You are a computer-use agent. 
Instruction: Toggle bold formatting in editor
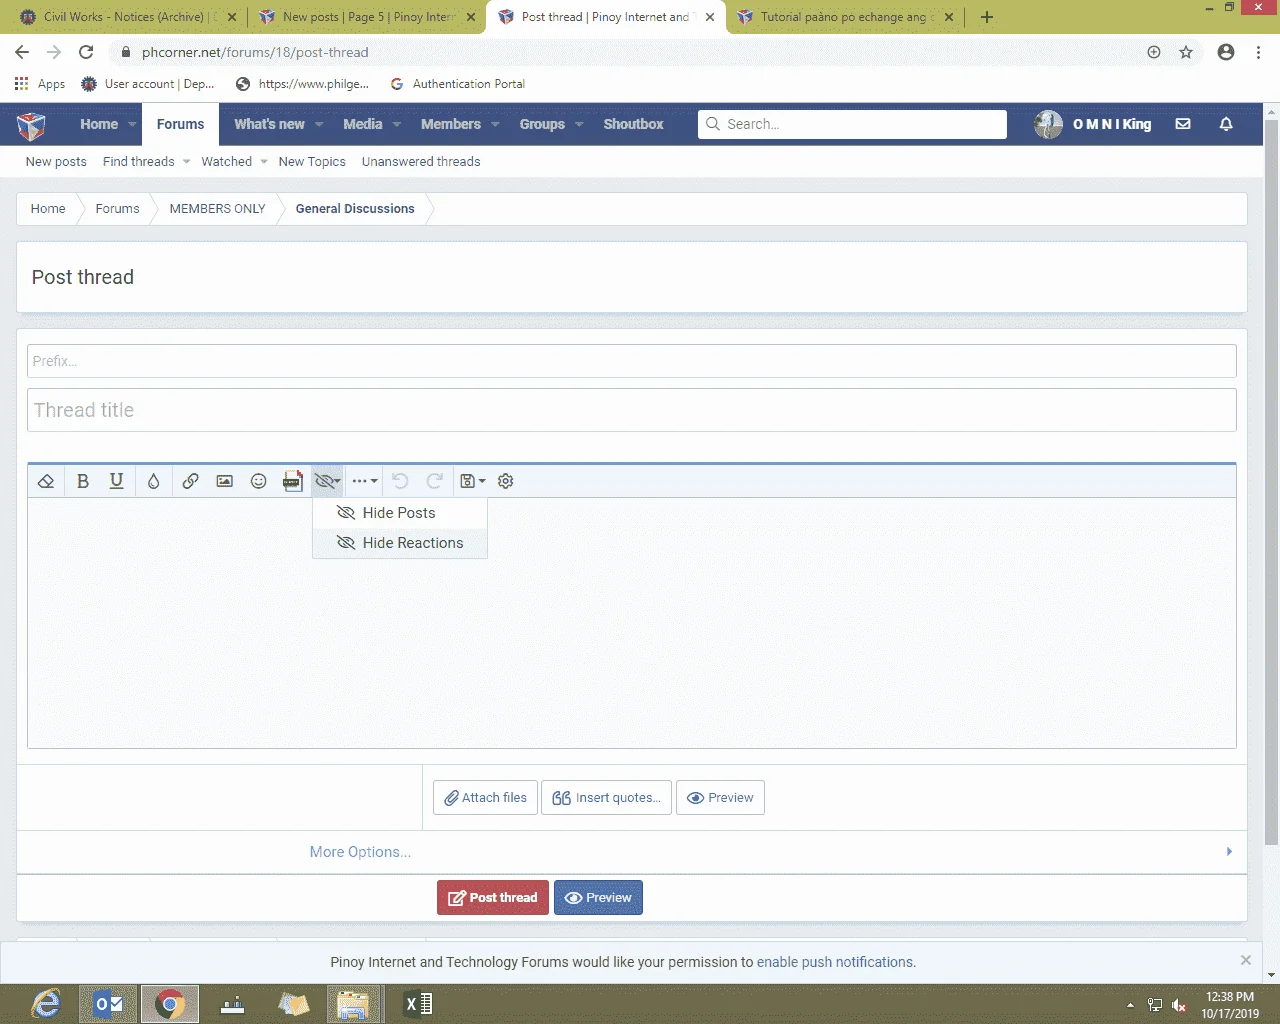[x=83, y=481]
